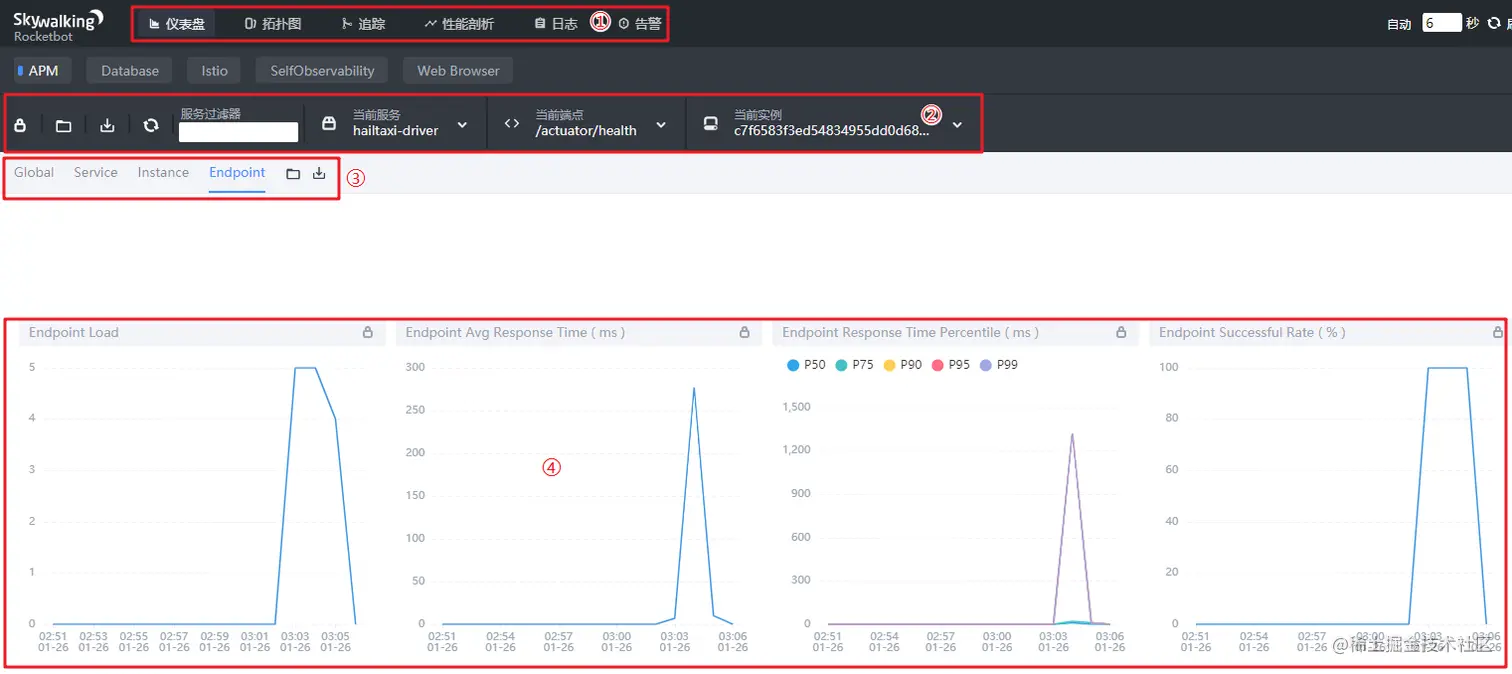This screenshot has width=1512, height=674.
Task: Toggle the P95 legend series
Action: point(951,365)
